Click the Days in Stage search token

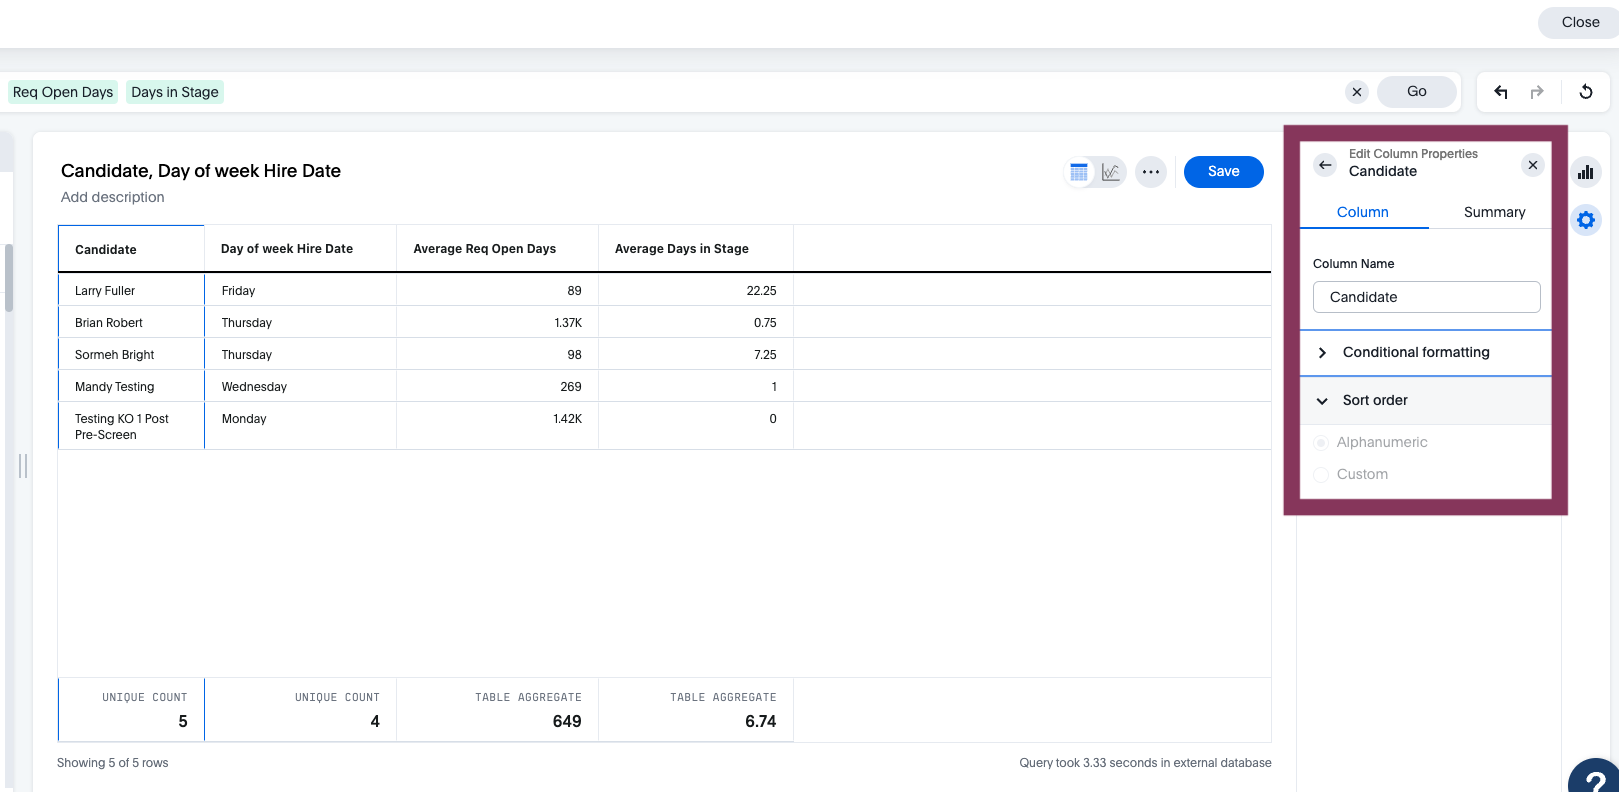click(x=175, y=92)
